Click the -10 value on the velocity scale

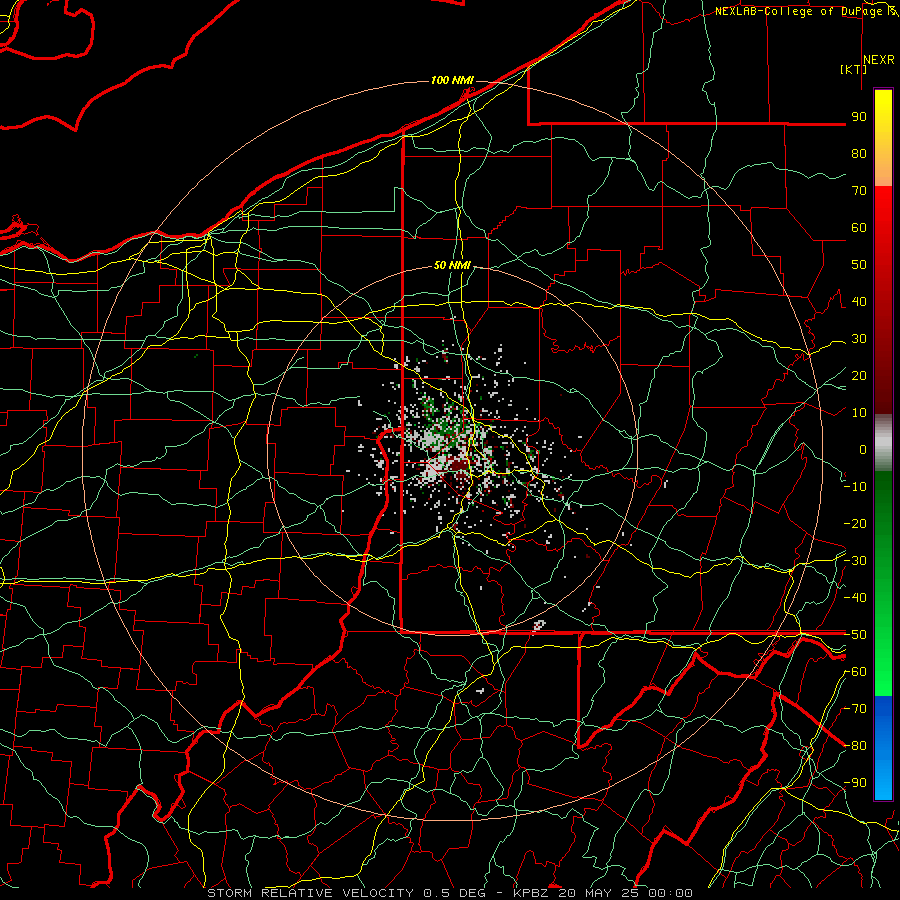855,487
